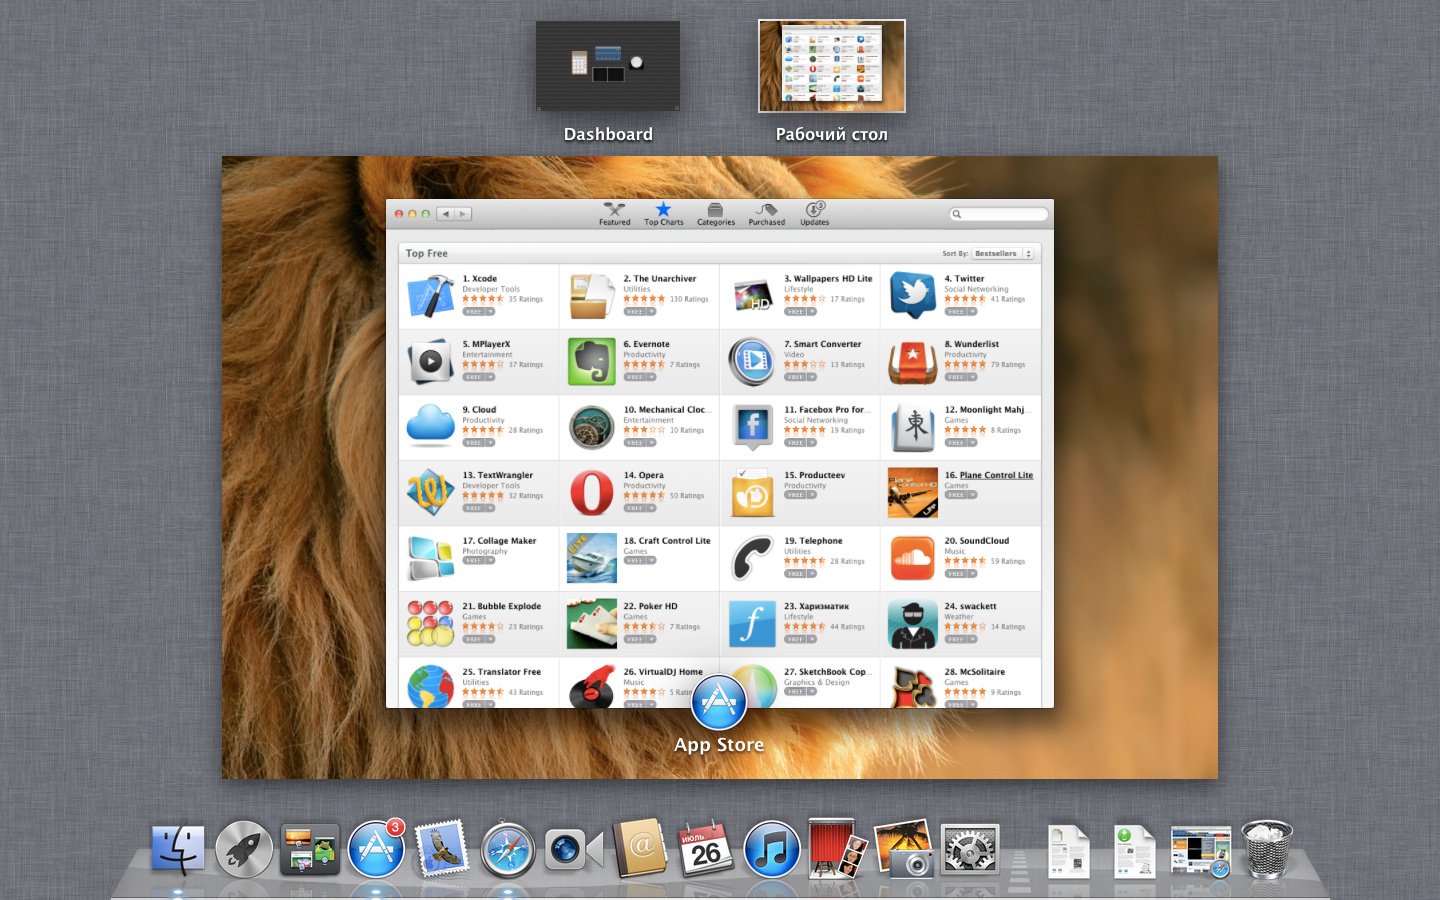Open Mission Control icon in Dock
Viewport: 1440px width, 900px height.
(309, 849)
